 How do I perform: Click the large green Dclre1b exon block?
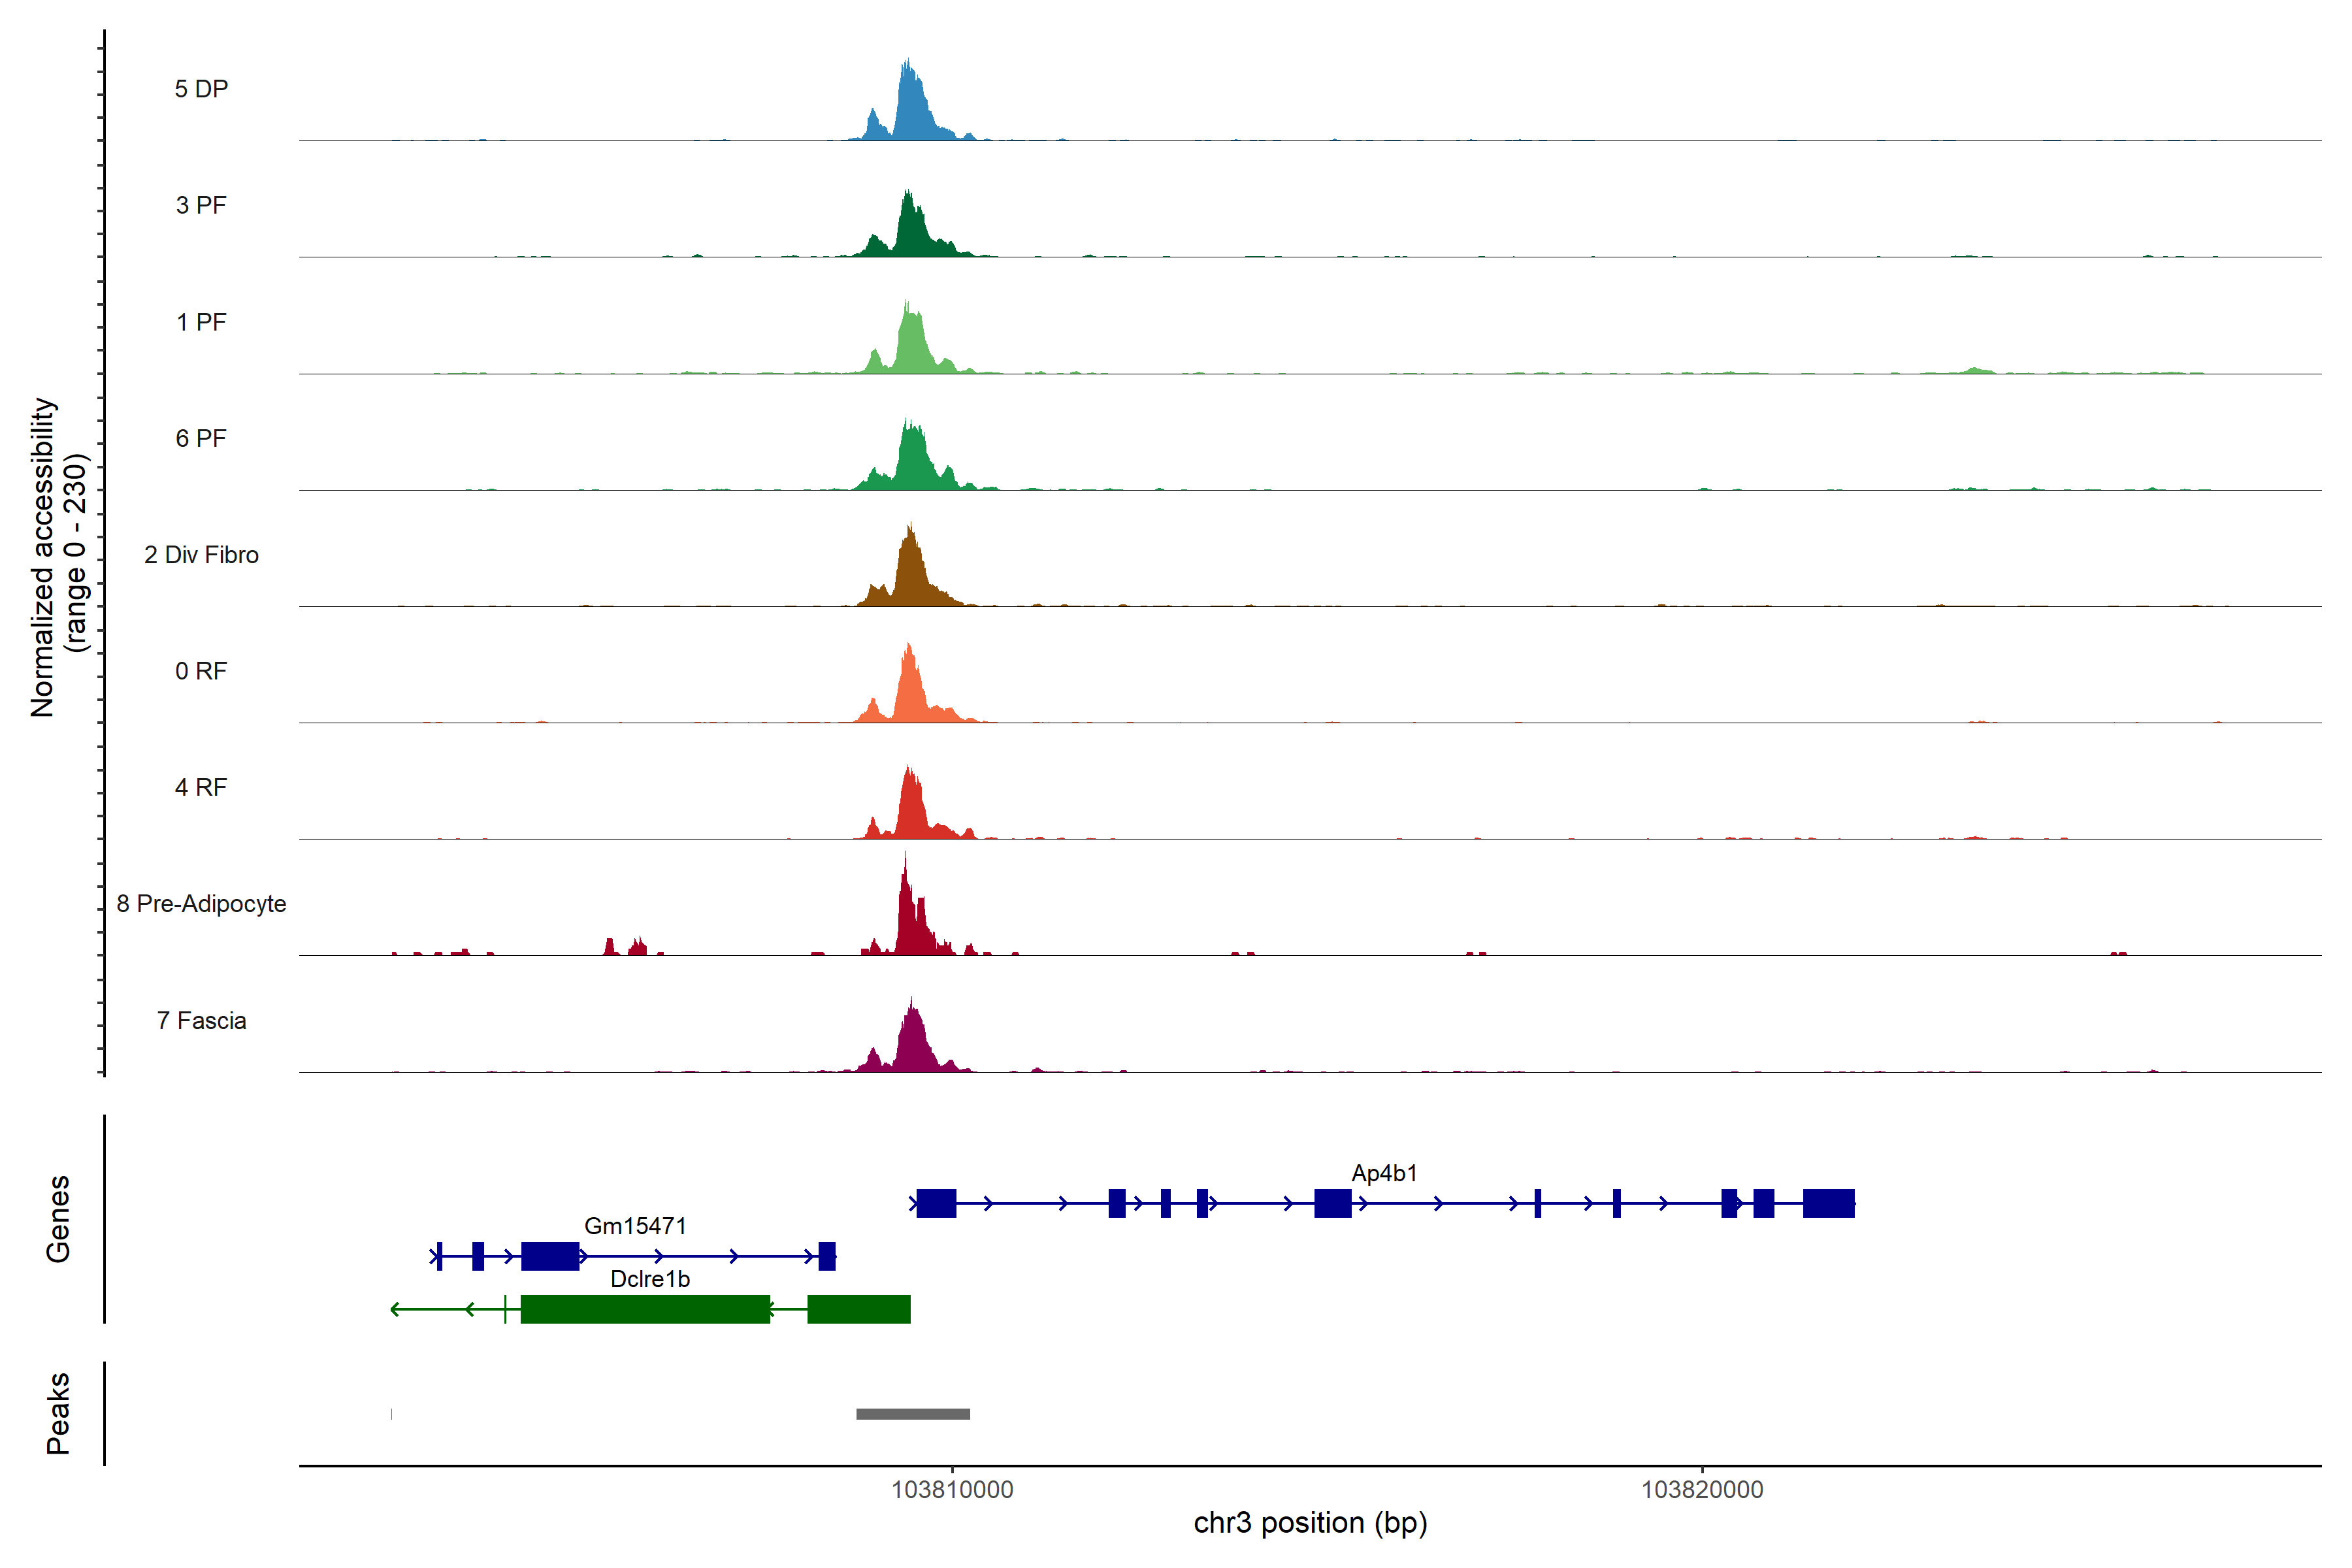point(645,1309)
